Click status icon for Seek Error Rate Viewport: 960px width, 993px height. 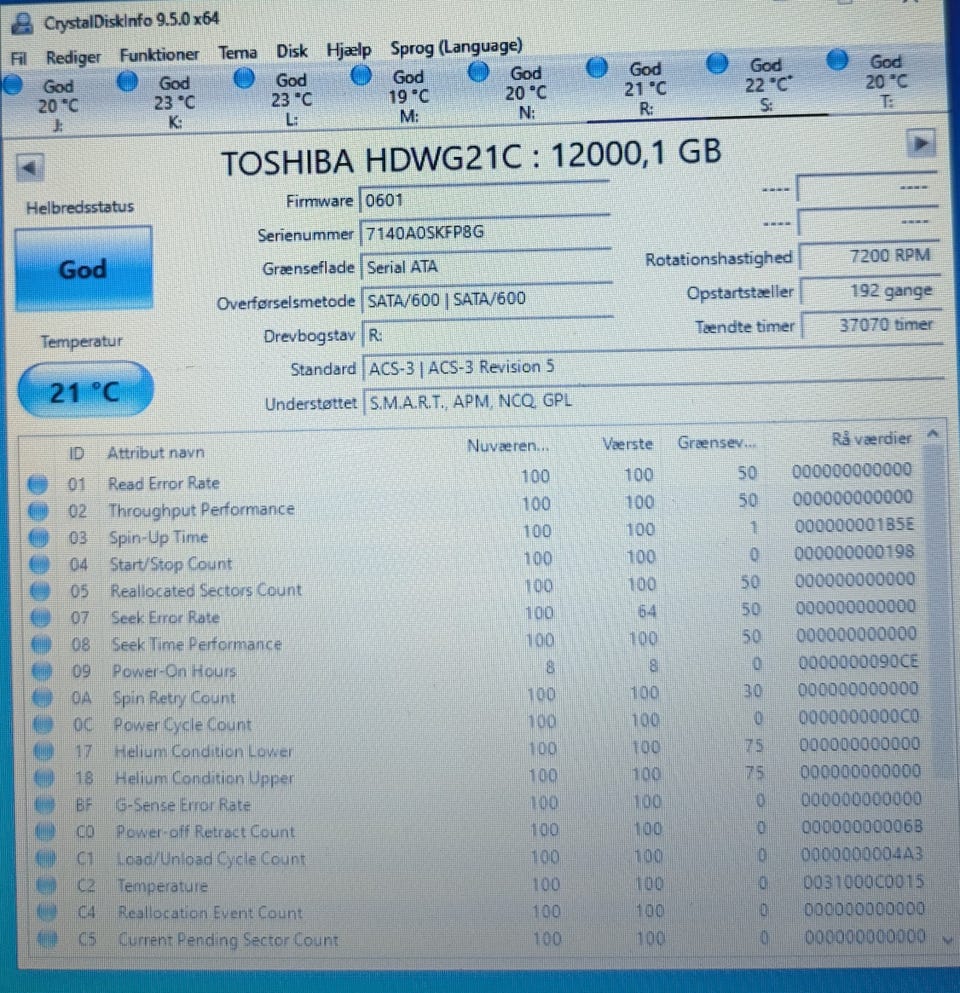tap(41, 617)
